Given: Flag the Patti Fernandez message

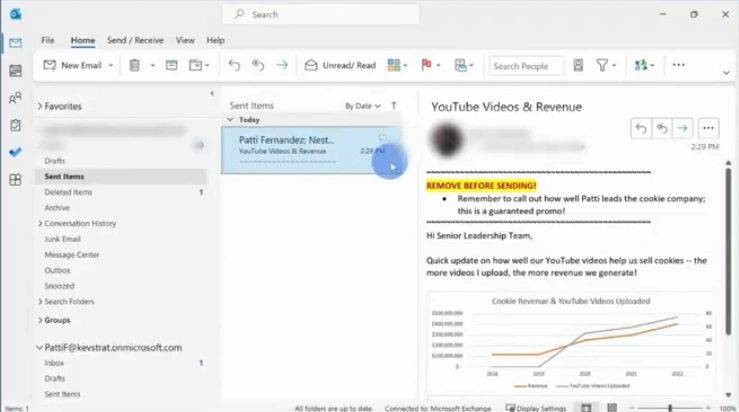Looking at the screenshot, I should 383,139.
